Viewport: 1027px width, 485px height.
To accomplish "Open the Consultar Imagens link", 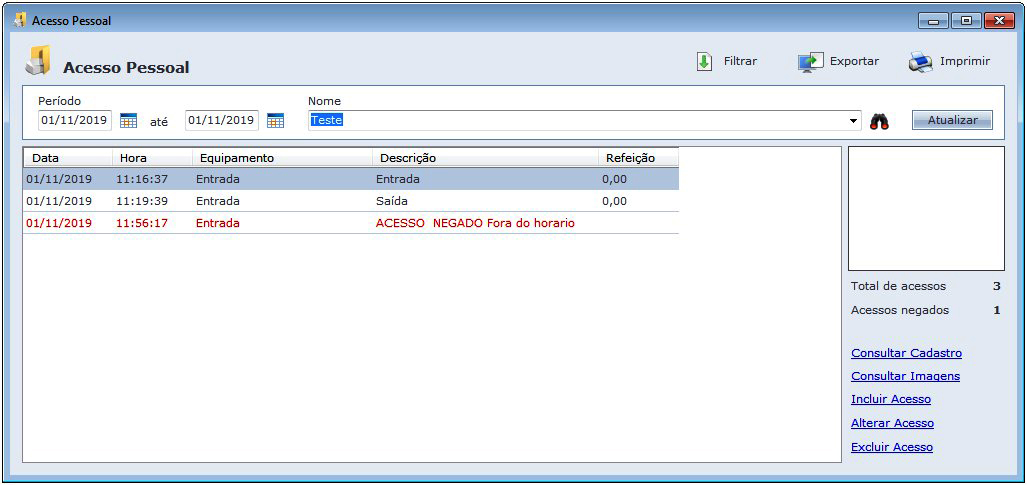I will [905, 376].
